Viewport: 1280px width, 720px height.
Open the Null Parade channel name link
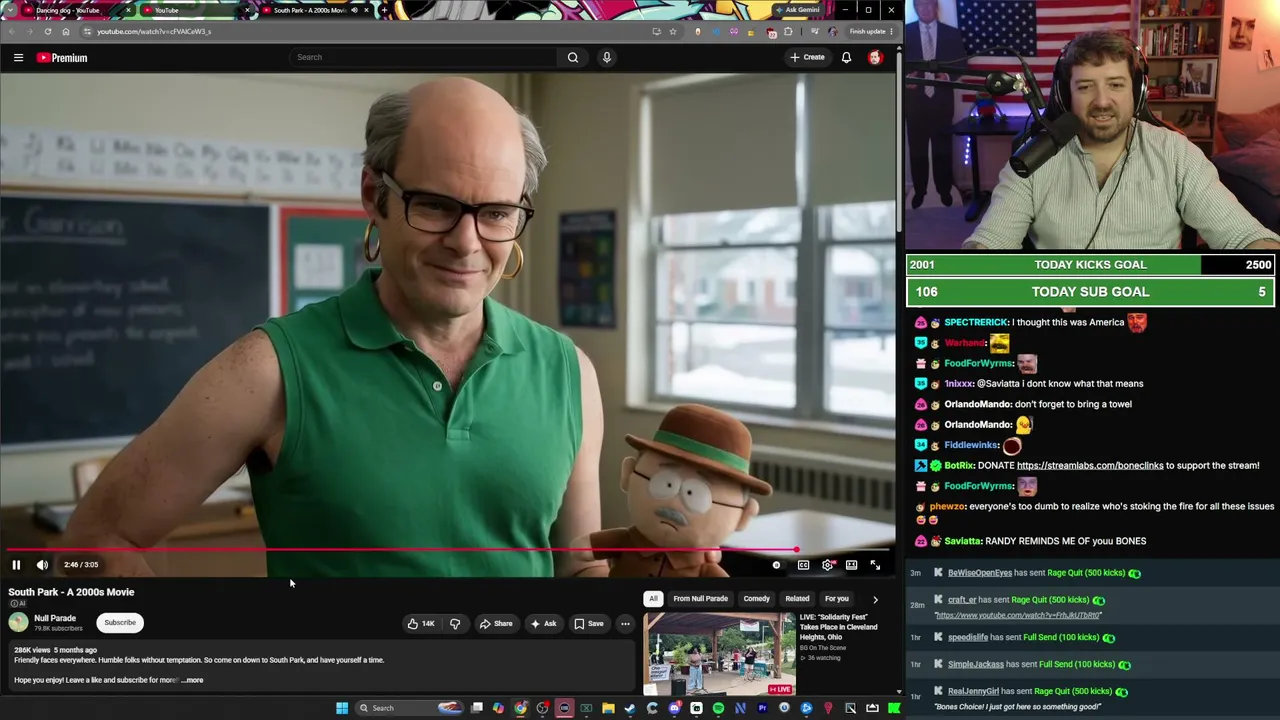pyautogui.click(x=55, y=618)
